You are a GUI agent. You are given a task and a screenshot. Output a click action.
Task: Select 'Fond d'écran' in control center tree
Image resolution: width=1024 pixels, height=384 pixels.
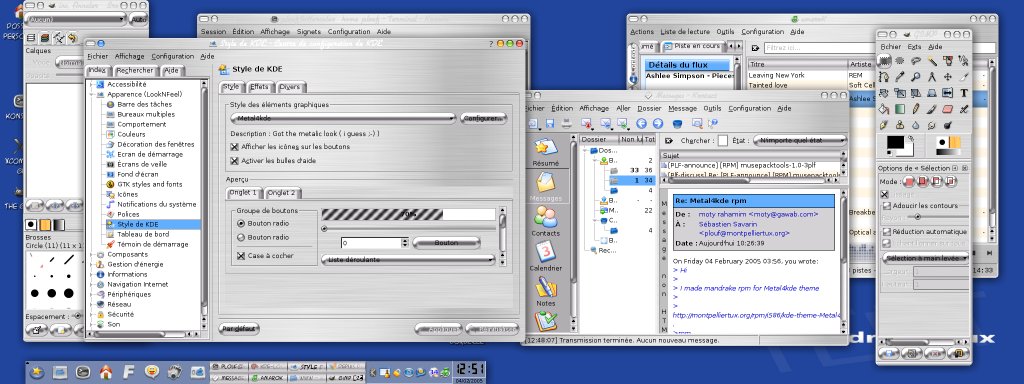tap(137, 174)
